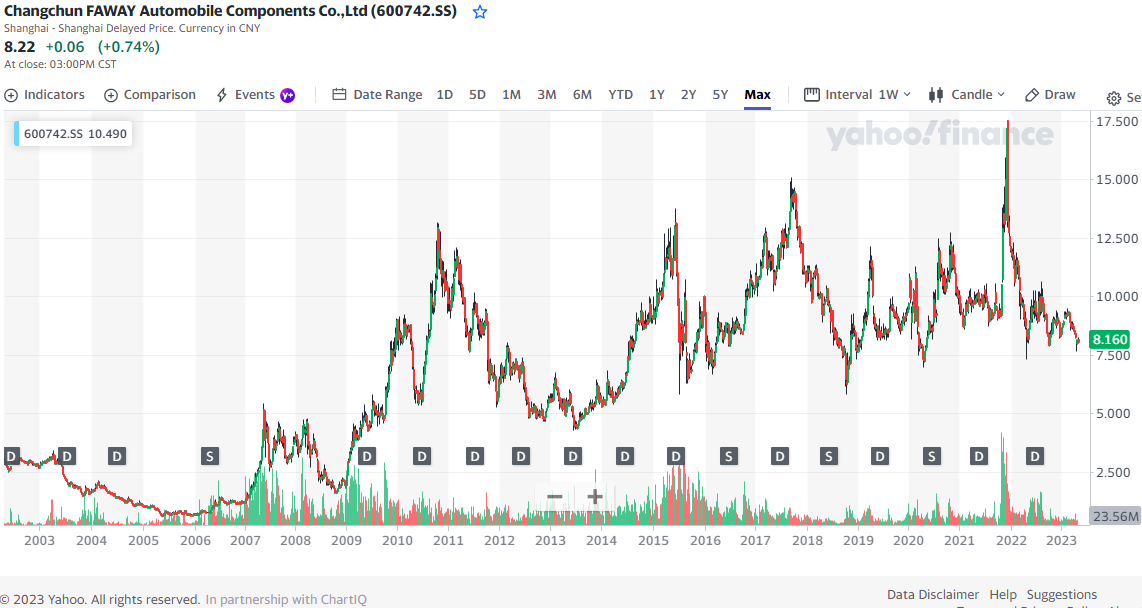Click the dividend marker in 2012
The width and height of the screenshot is (1142, 608).
click(521, 457)
